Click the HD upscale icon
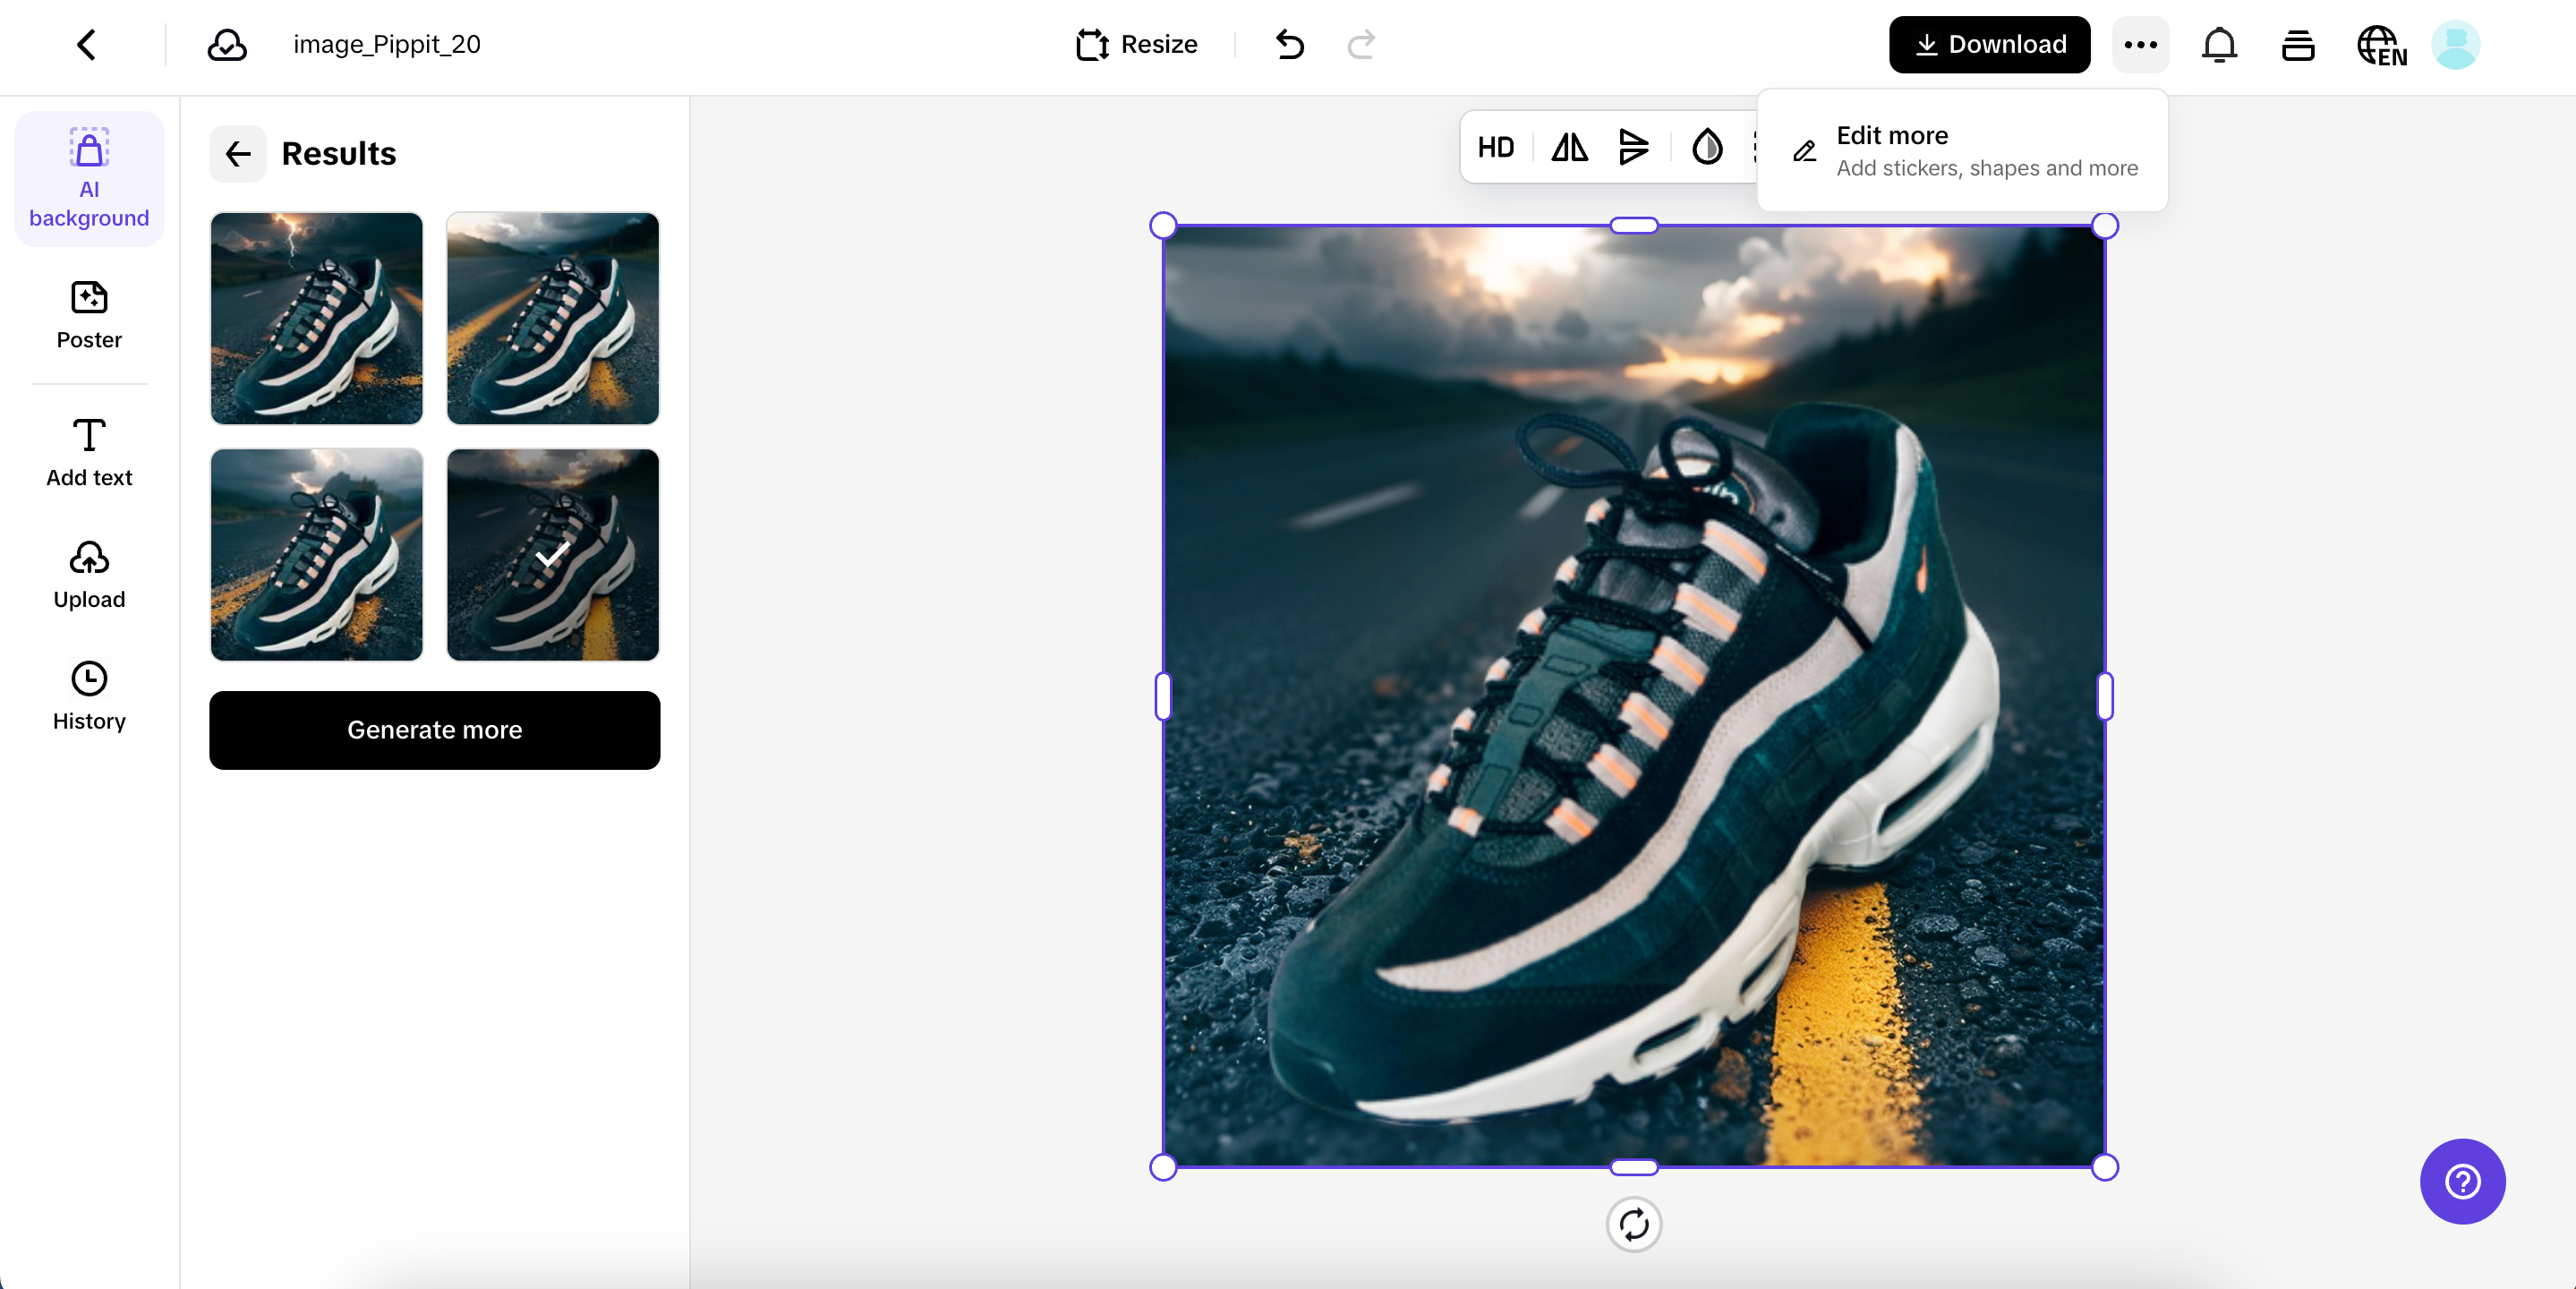The image size is (2576, 1289). pos(1495,148)
